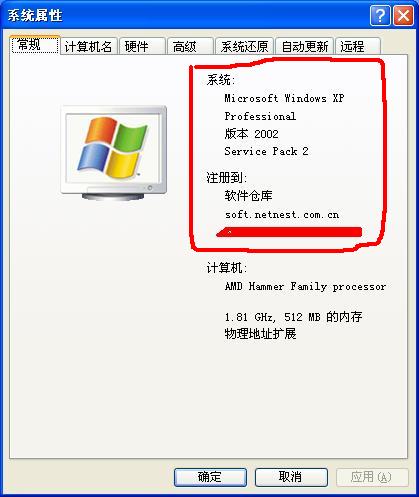
Task: Open the 系统还原 tab
Action: (x=244, y=46)
